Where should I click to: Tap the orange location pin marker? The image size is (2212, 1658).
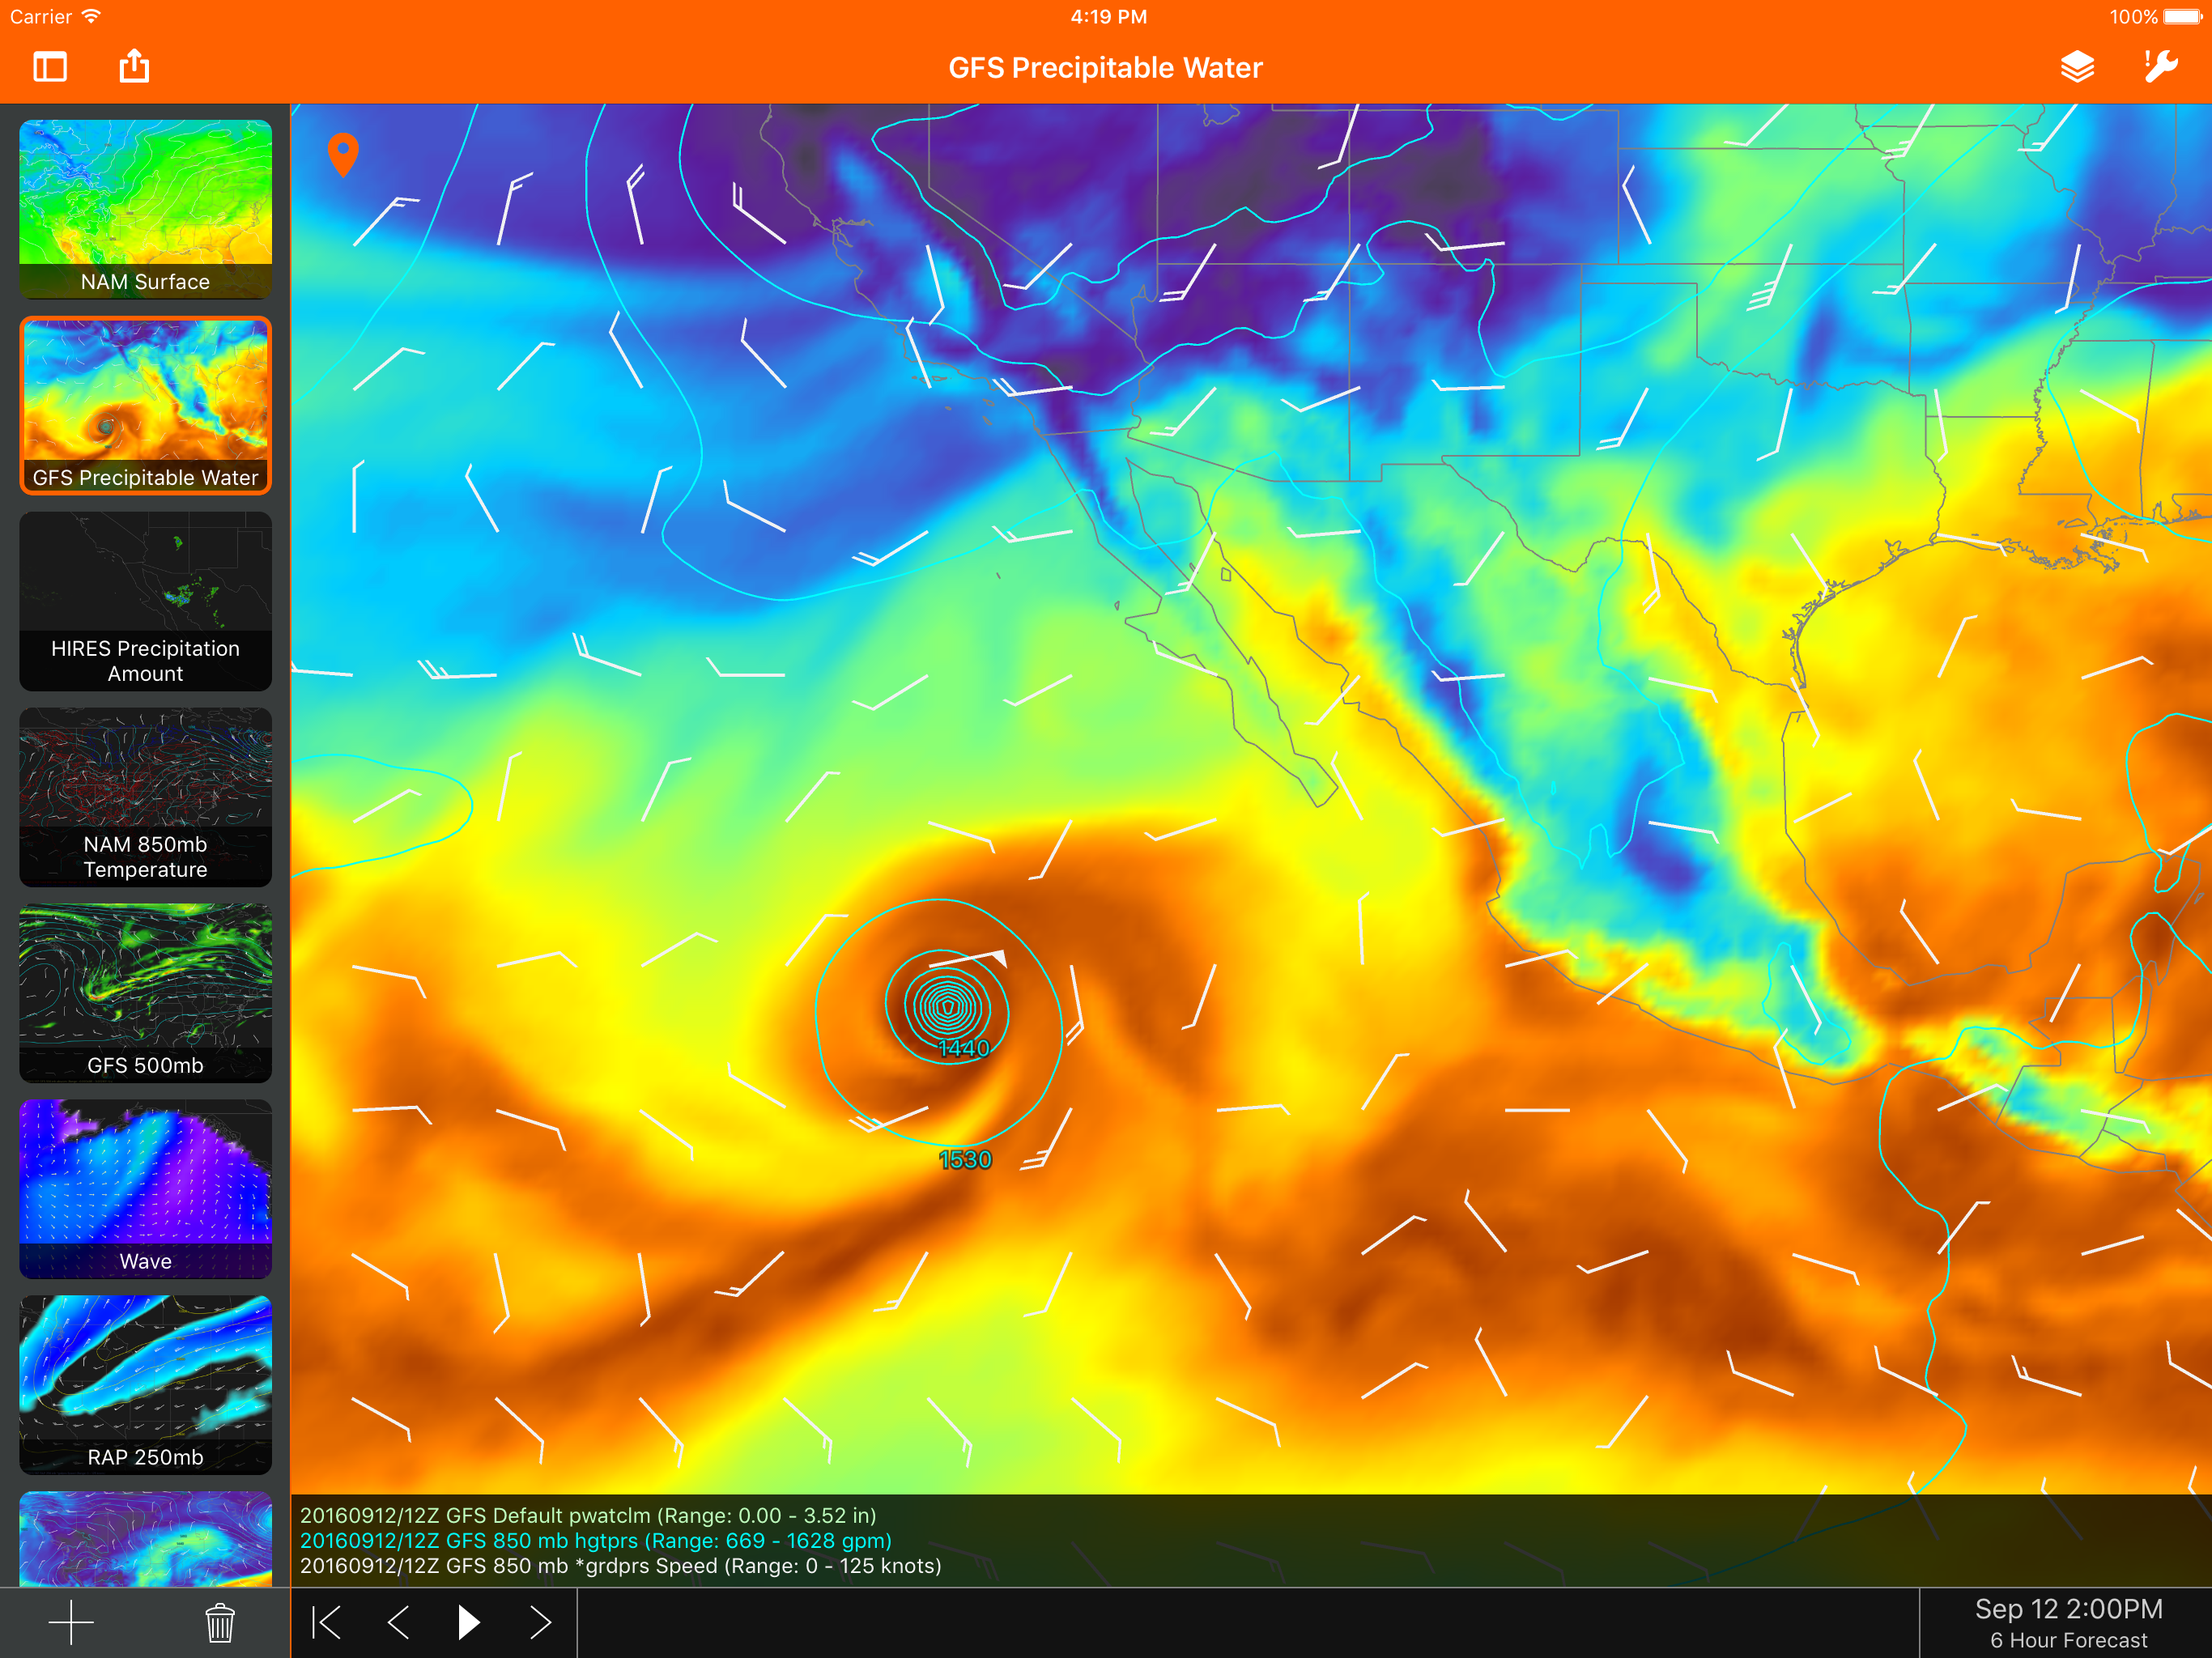click(x=343, y=153)
